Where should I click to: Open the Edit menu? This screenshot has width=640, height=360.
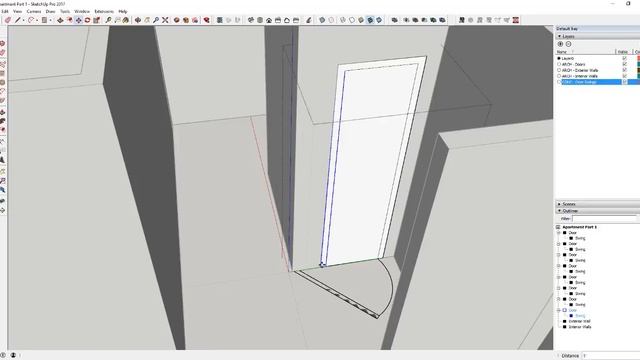click(4, 11)
